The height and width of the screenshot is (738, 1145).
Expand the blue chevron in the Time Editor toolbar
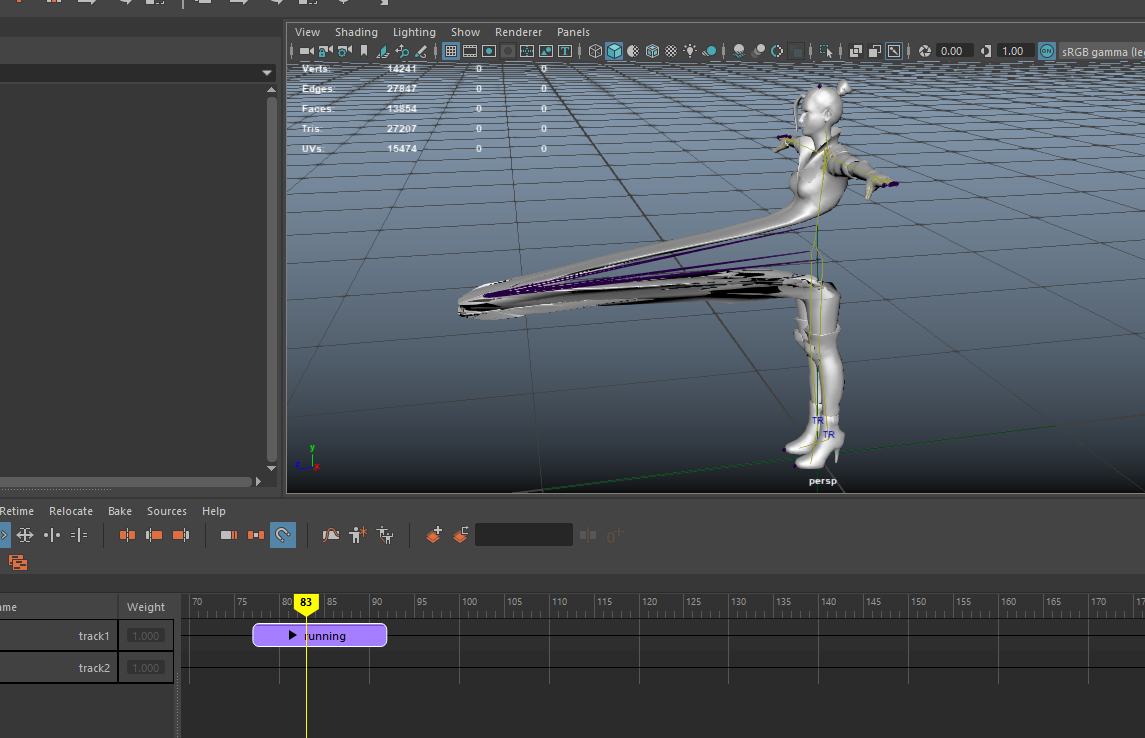pyautogui.click(x=6, y=535)
